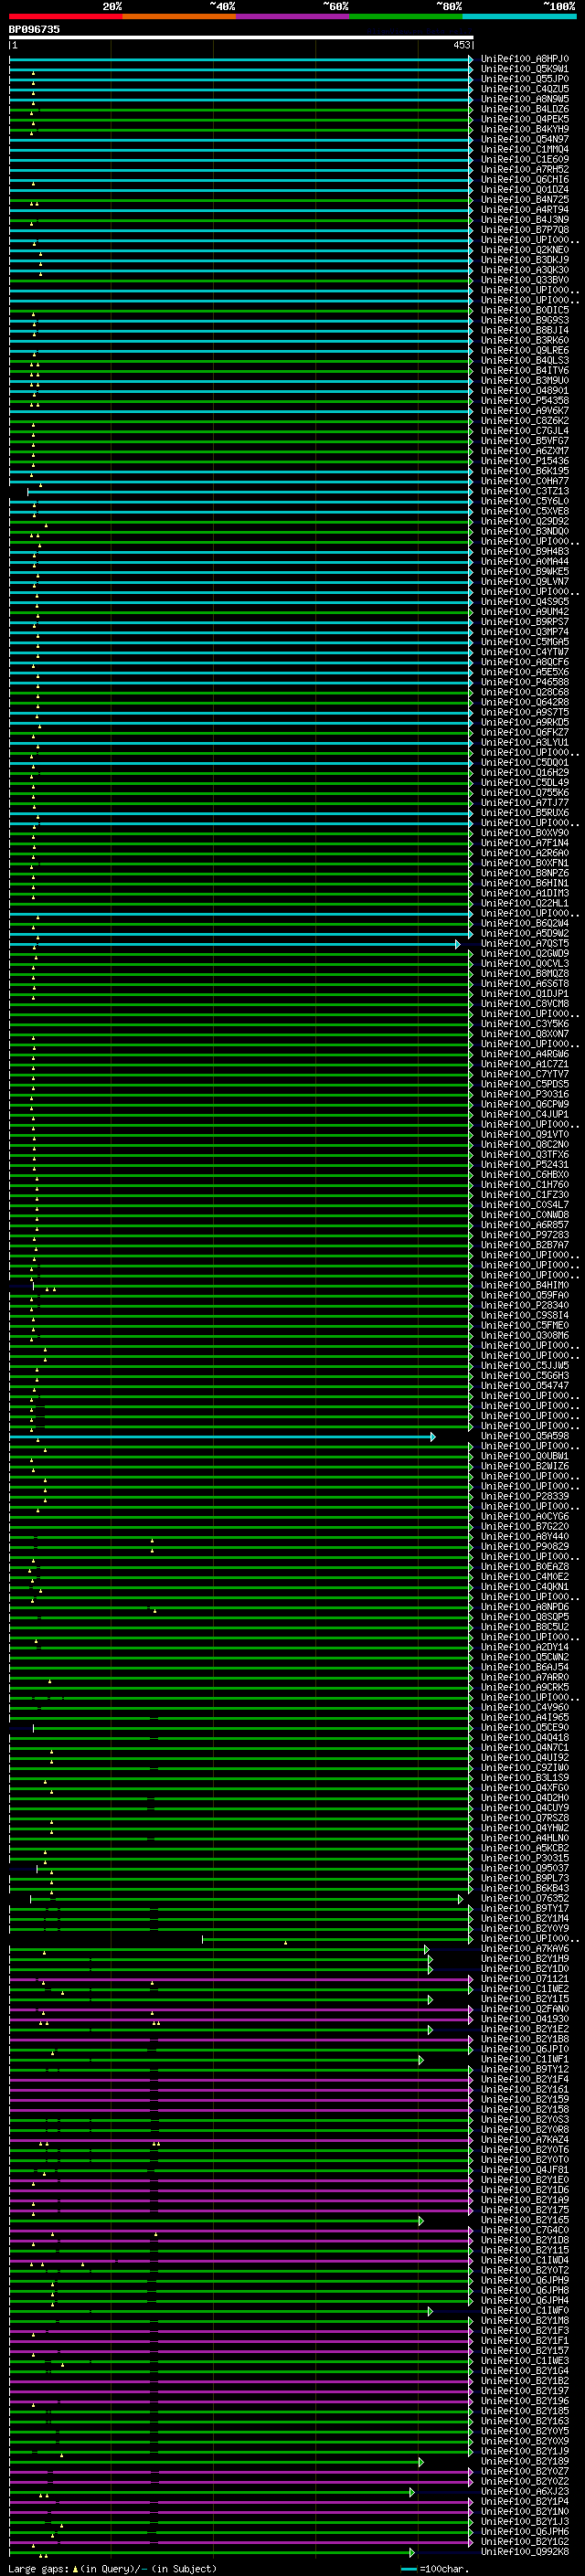Select the UniRef100_C1E609 label

(x=524, y=159)
